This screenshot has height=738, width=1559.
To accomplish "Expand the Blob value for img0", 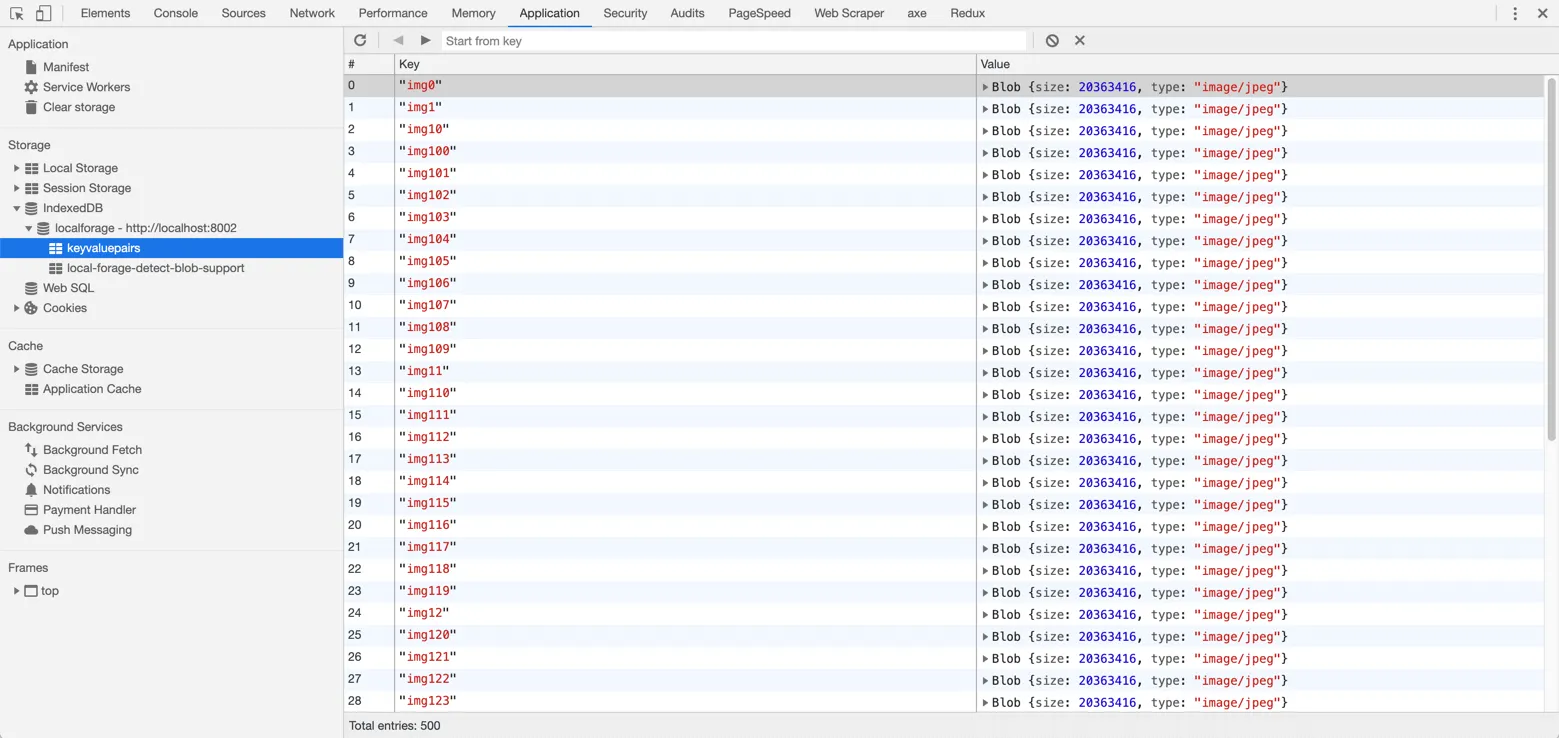I will (x=985, y=87).
